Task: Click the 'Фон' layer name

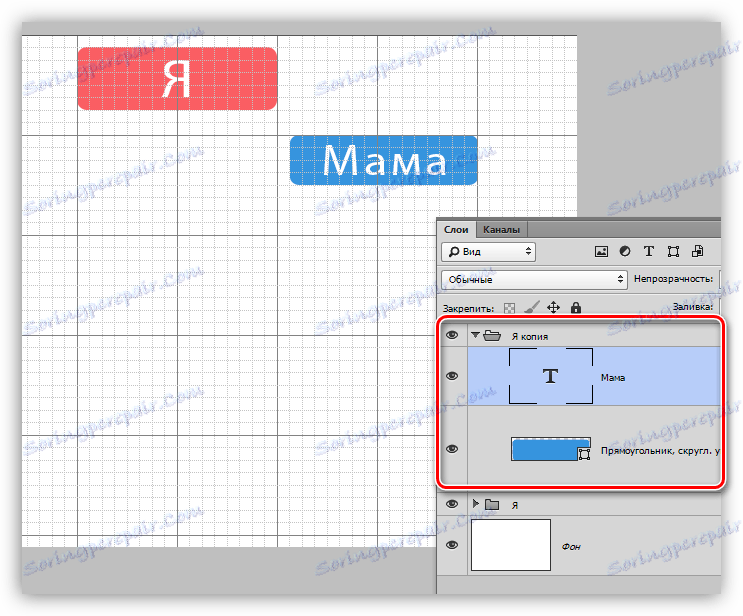Action: click(571, 547)
